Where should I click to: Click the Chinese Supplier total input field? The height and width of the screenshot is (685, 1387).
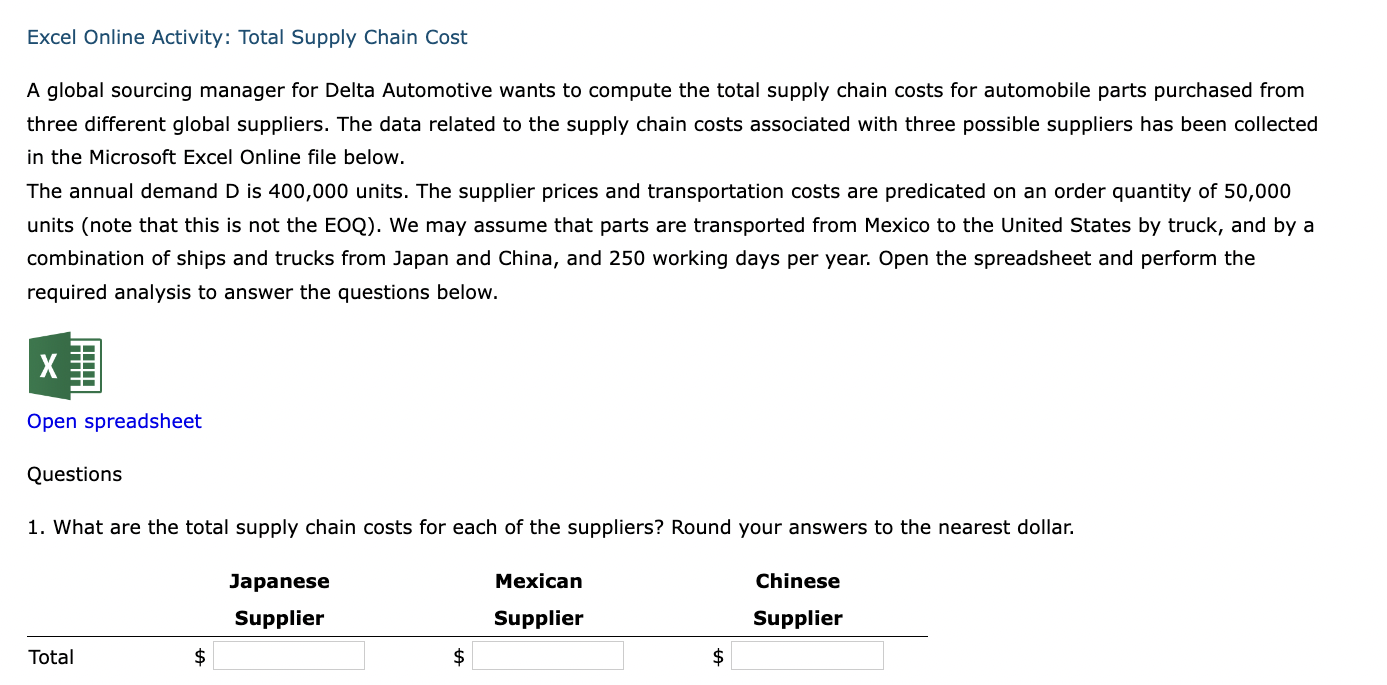pyautogui.click(x=808, y=655)
